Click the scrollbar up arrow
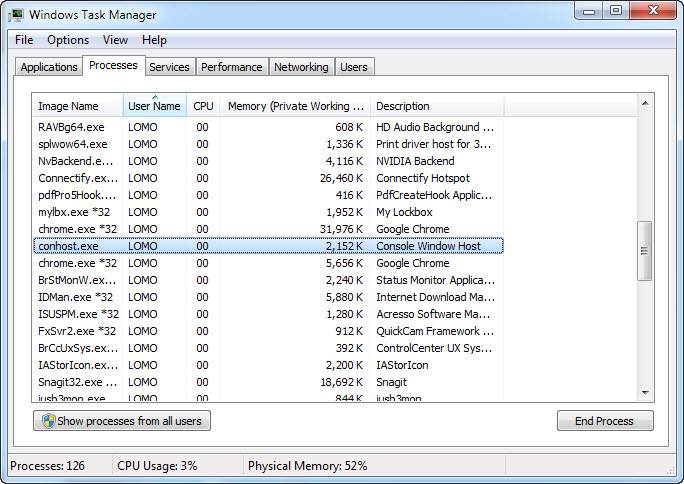The height and width of the screenshot is (484, 684). point(645,103)
